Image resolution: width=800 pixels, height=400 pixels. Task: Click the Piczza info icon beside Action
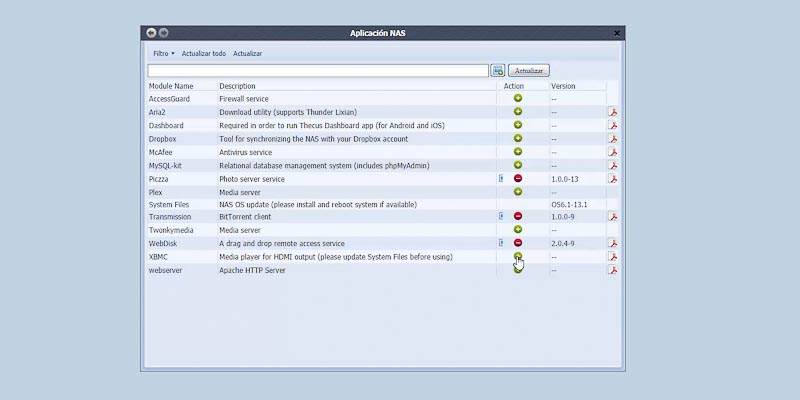[501, 178]
